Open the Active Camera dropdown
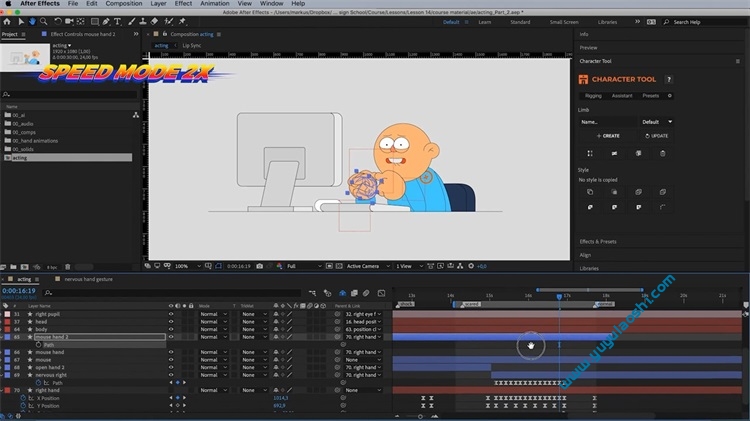 (368, 266)
